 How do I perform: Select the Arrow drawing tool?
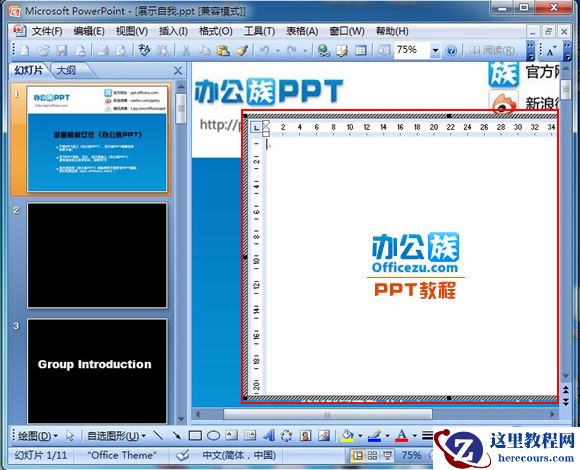tap(176, 436)
